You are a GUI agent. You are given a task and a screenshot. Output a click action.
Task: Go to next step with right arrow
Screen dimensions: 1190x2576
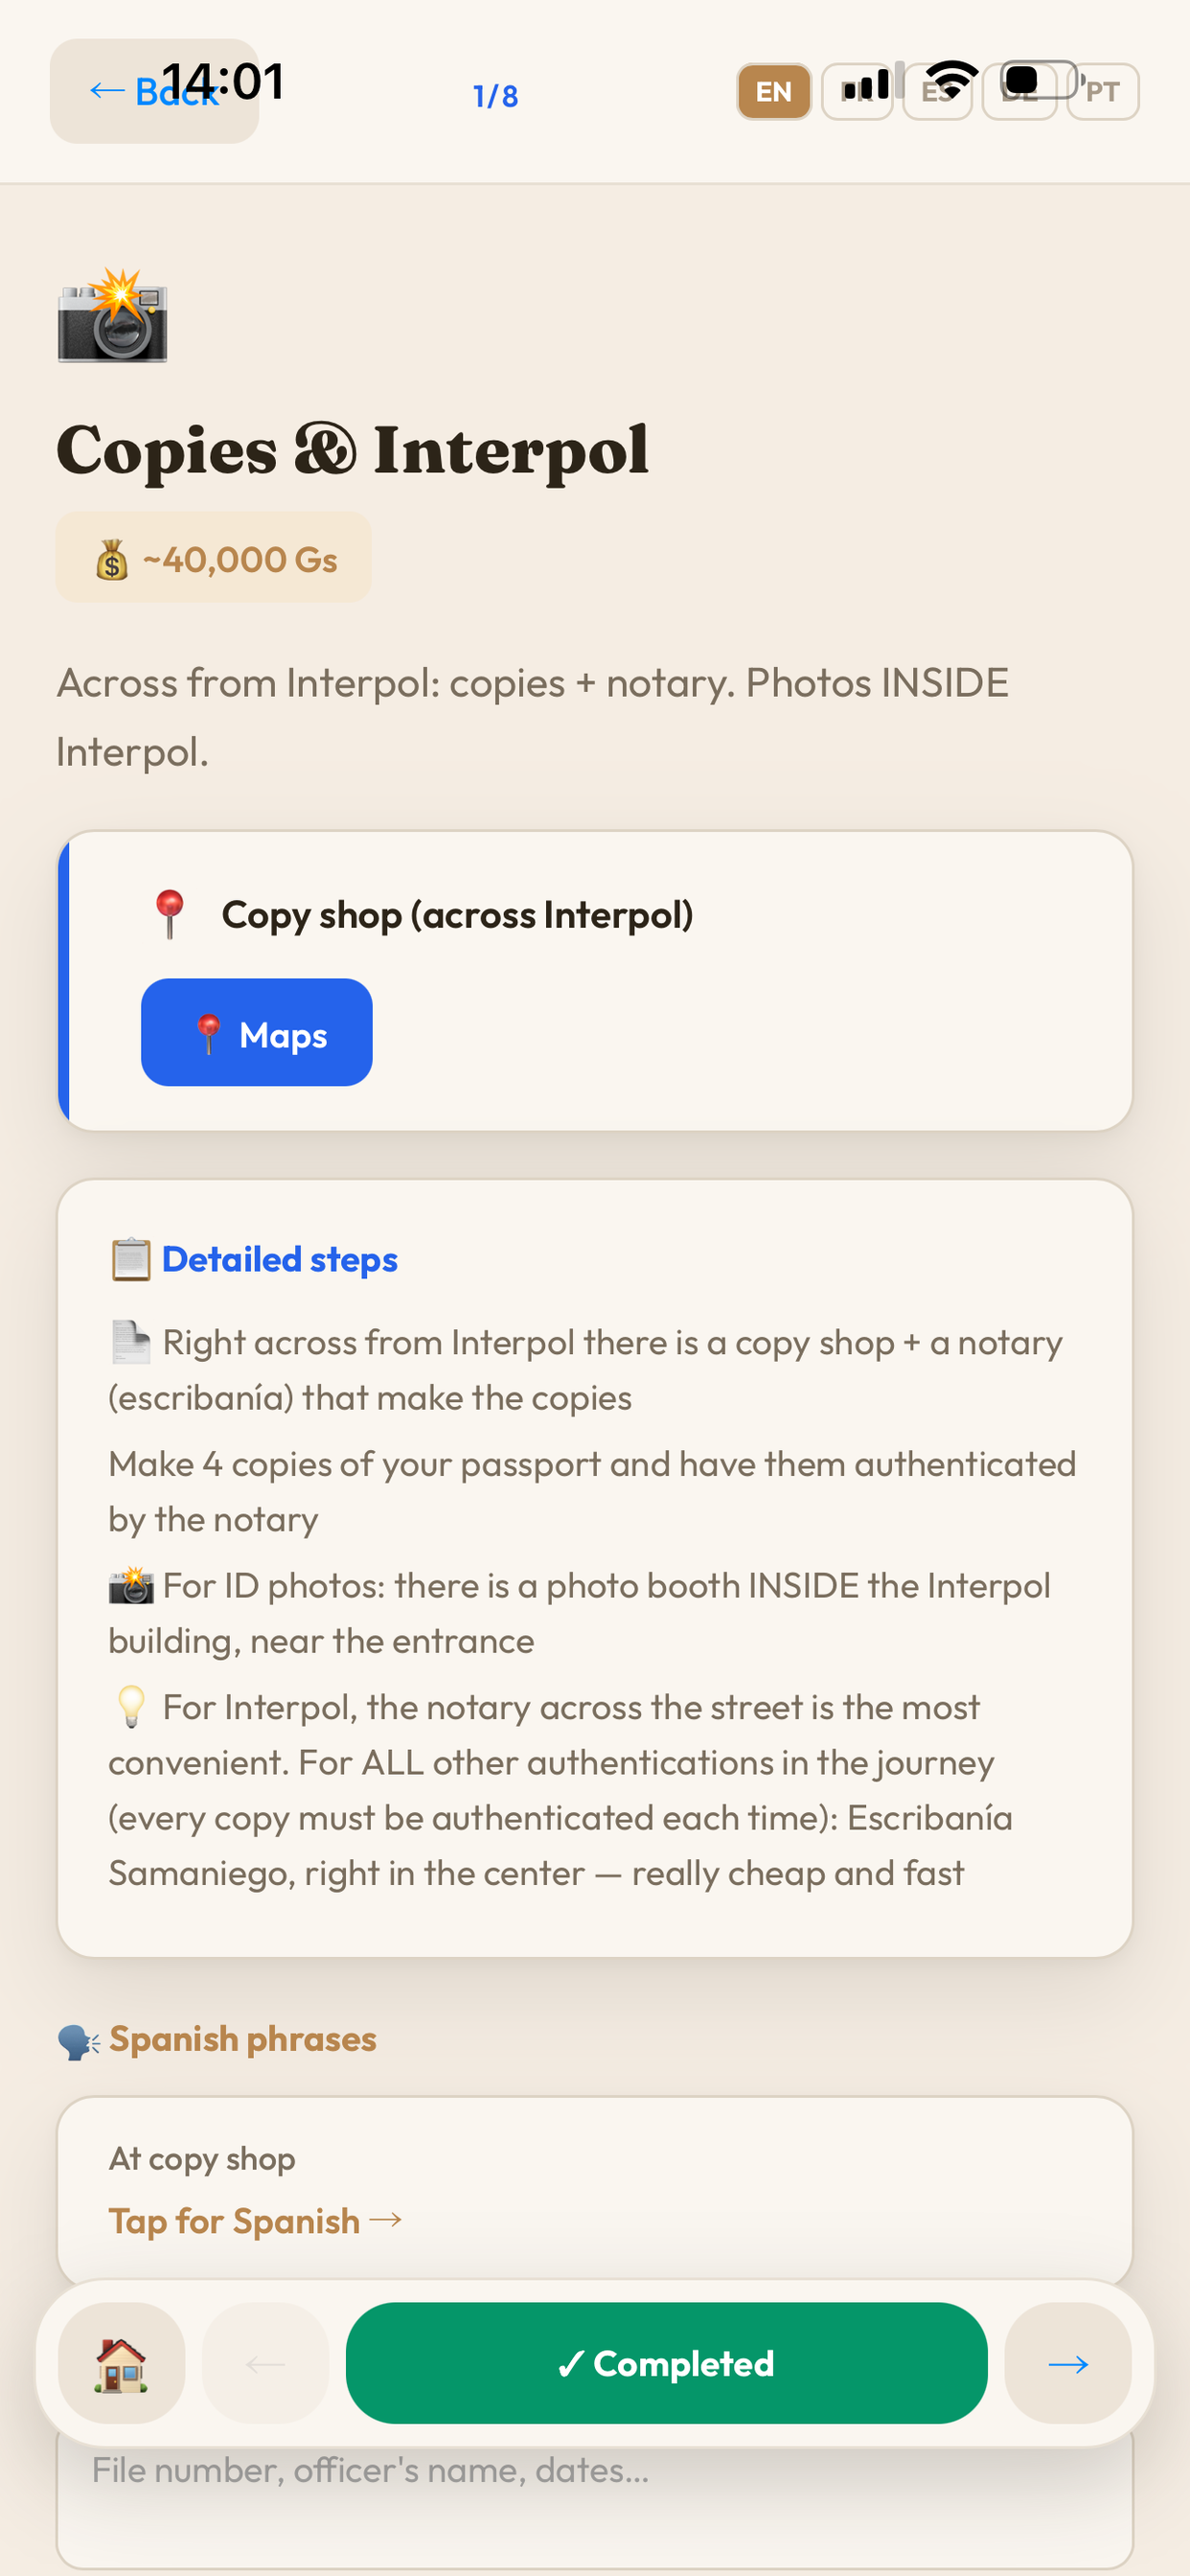(x=1067, y=2363)
